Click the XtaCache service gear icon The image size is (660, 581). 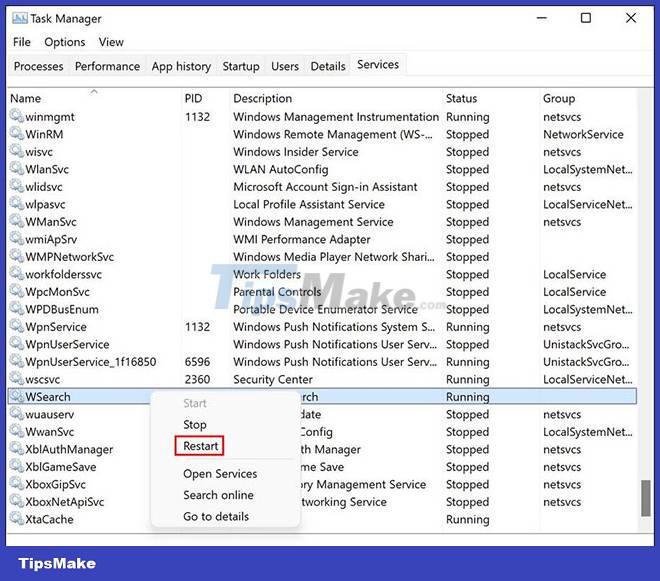(17, 518)
